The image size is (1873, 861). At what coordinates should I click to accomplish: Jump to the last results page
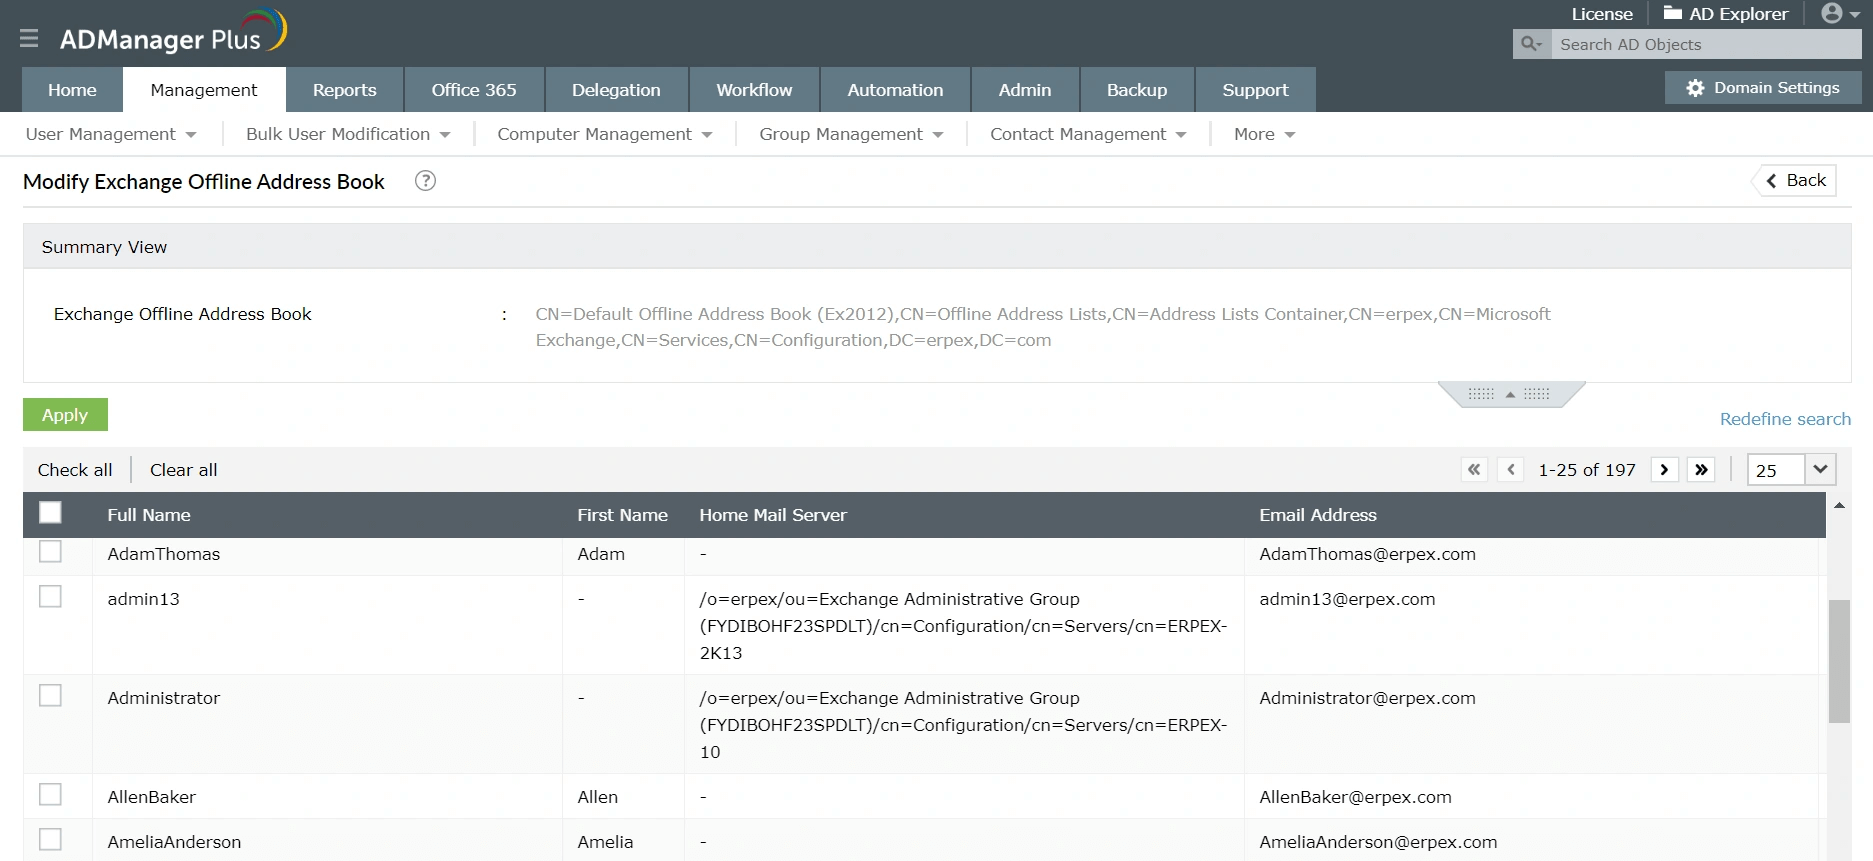pos(1701,469)
